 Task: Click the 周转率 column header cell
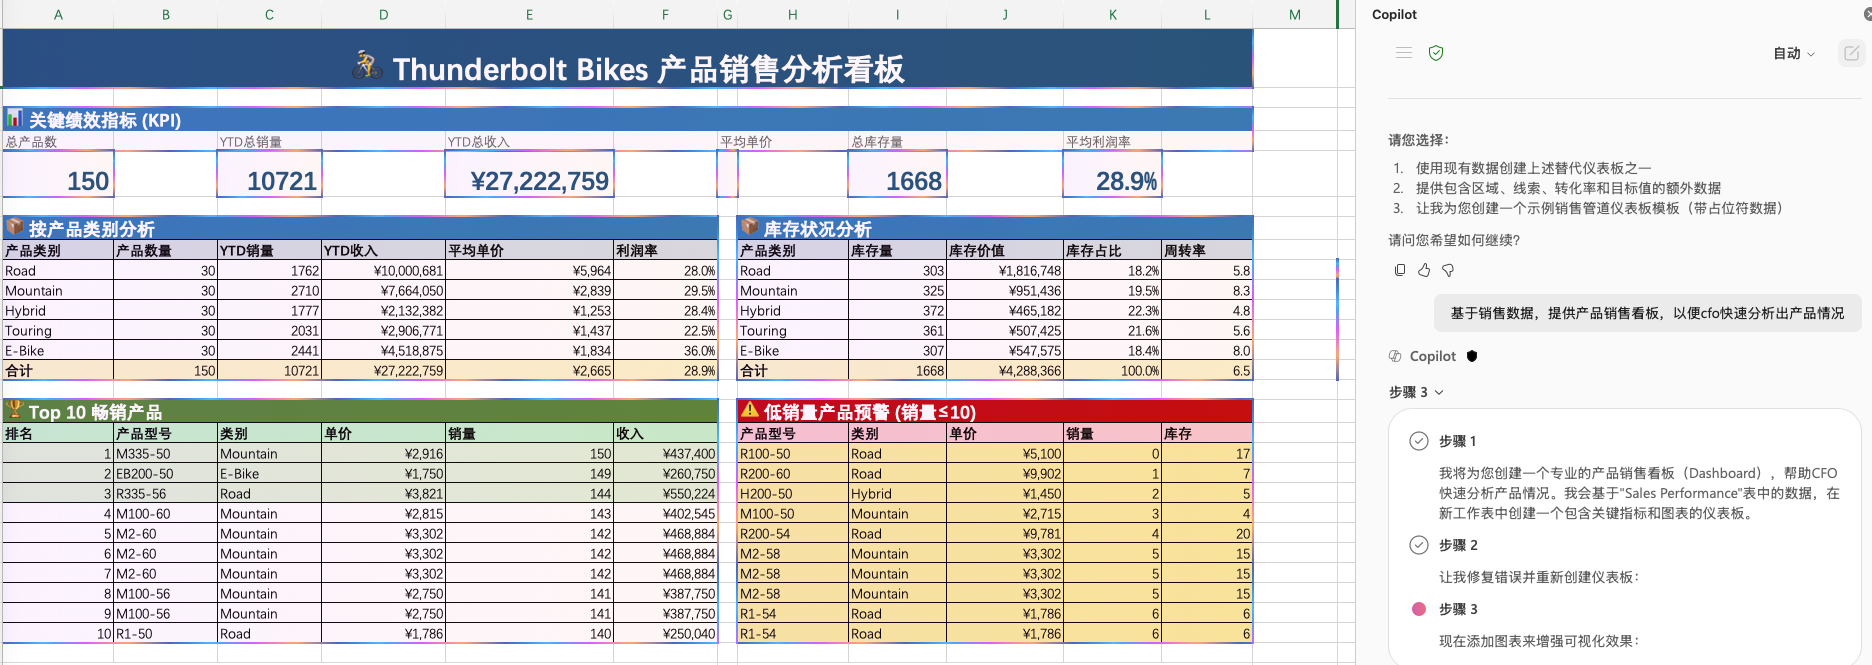[x=1207, y=251]
